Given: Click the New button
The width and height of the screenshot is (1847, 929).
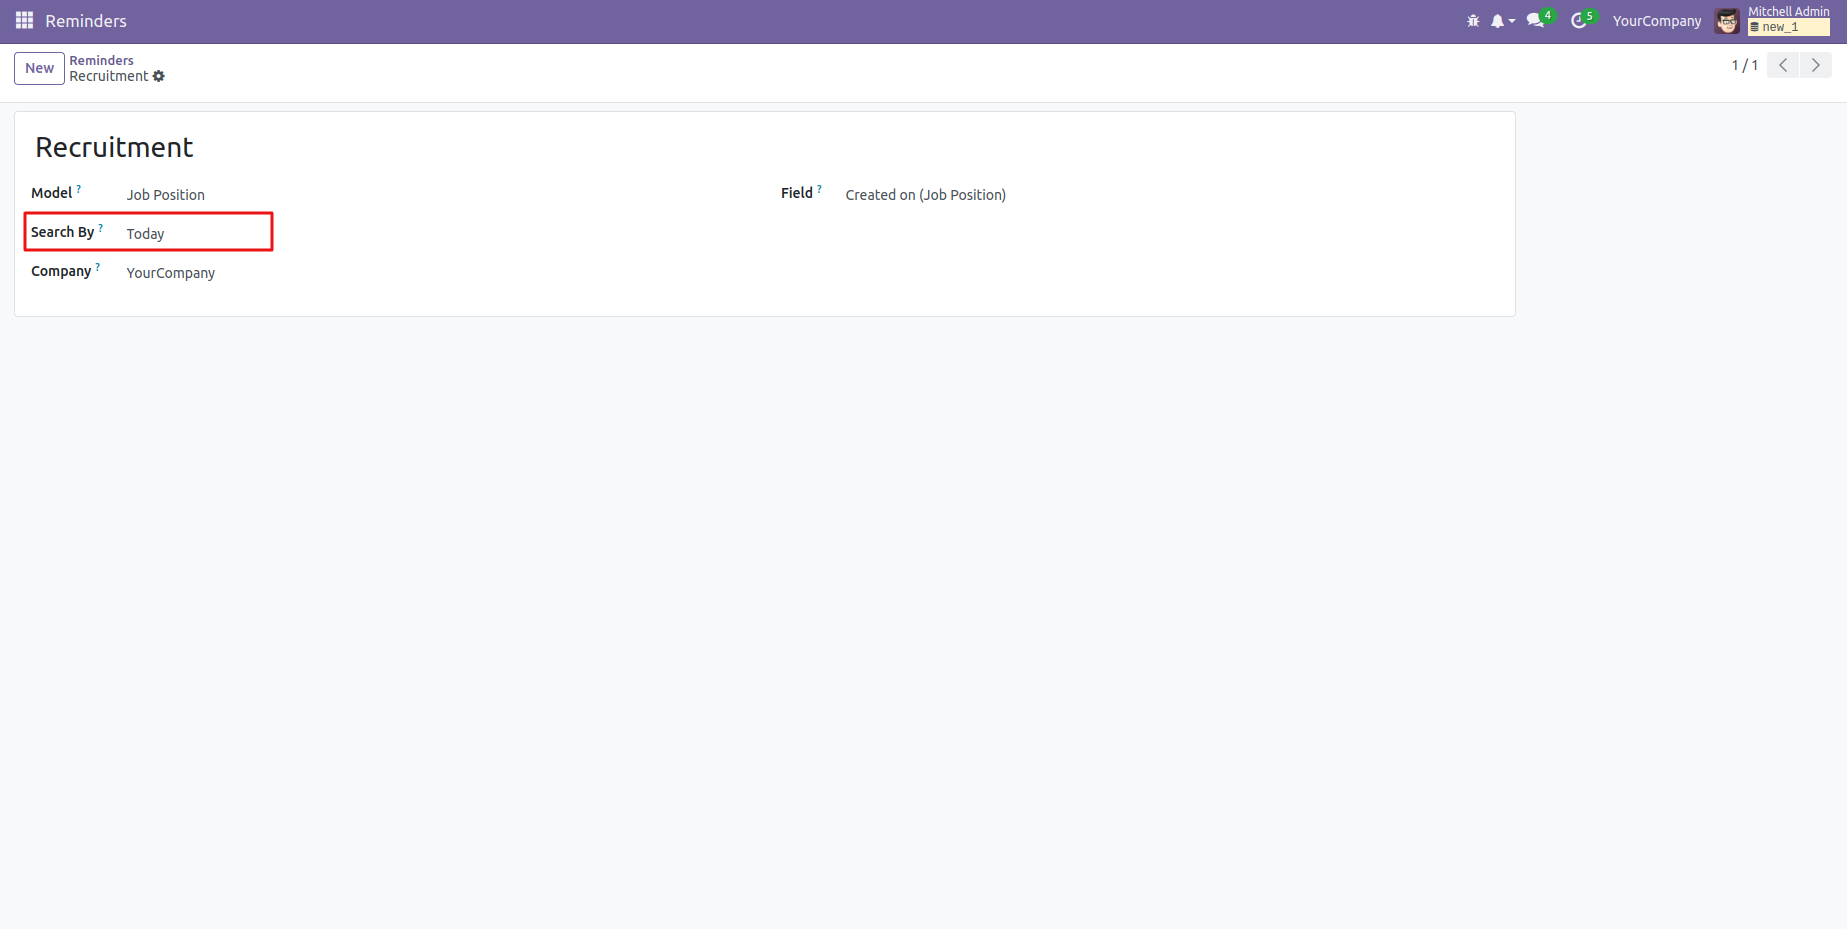Looking at the screenshot, I should (39, 69).
